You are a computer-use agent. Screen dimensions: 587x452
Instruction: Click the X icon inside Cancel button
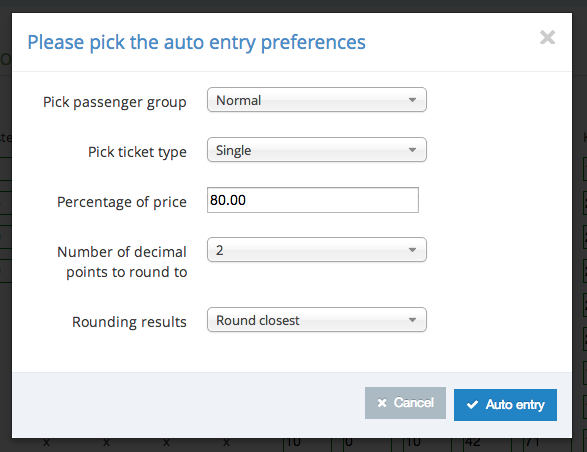(x=382, y=403)
